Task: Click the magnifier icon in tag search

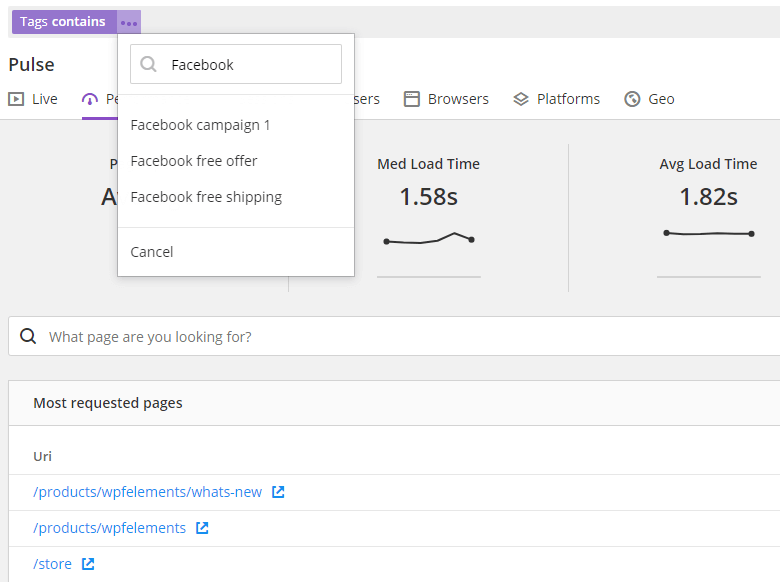Action: click(x=148, y=64)
